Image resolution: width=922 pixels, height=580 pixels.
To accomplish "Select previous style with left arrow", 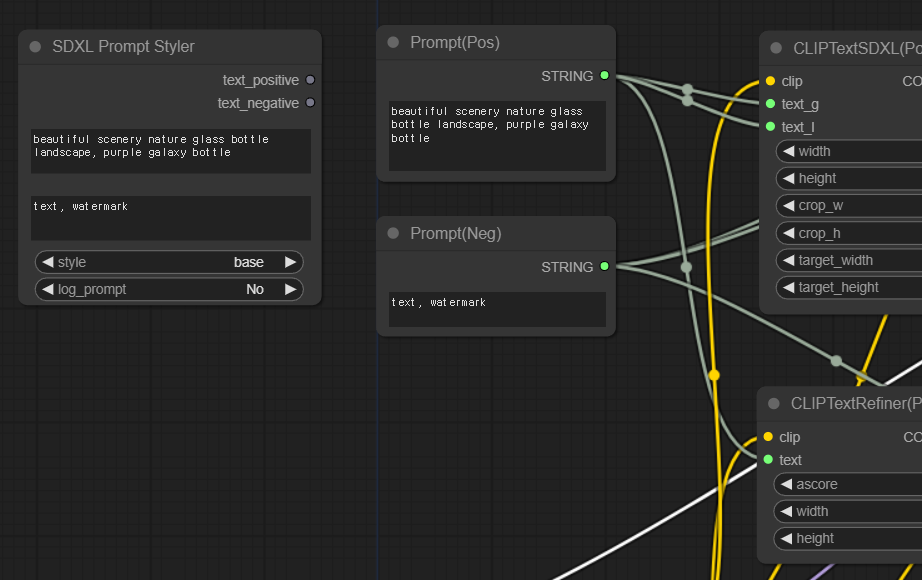I will point(48,262).
